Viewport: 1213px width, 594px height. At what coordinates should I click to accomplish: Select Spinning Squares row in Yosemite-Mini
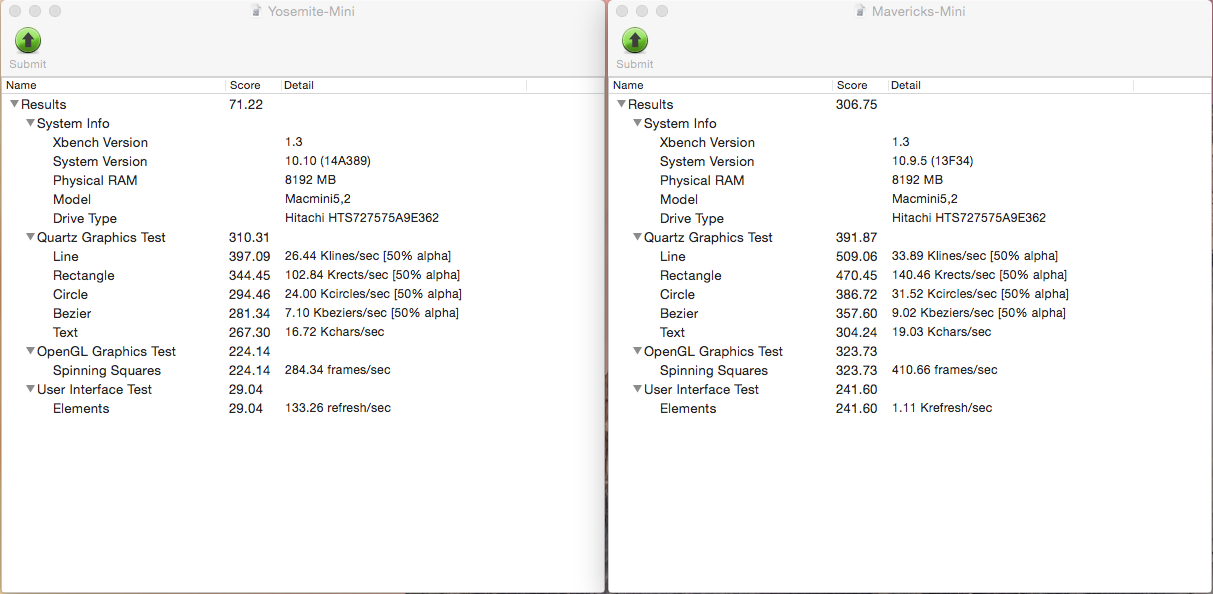click(x=302, y=370)
